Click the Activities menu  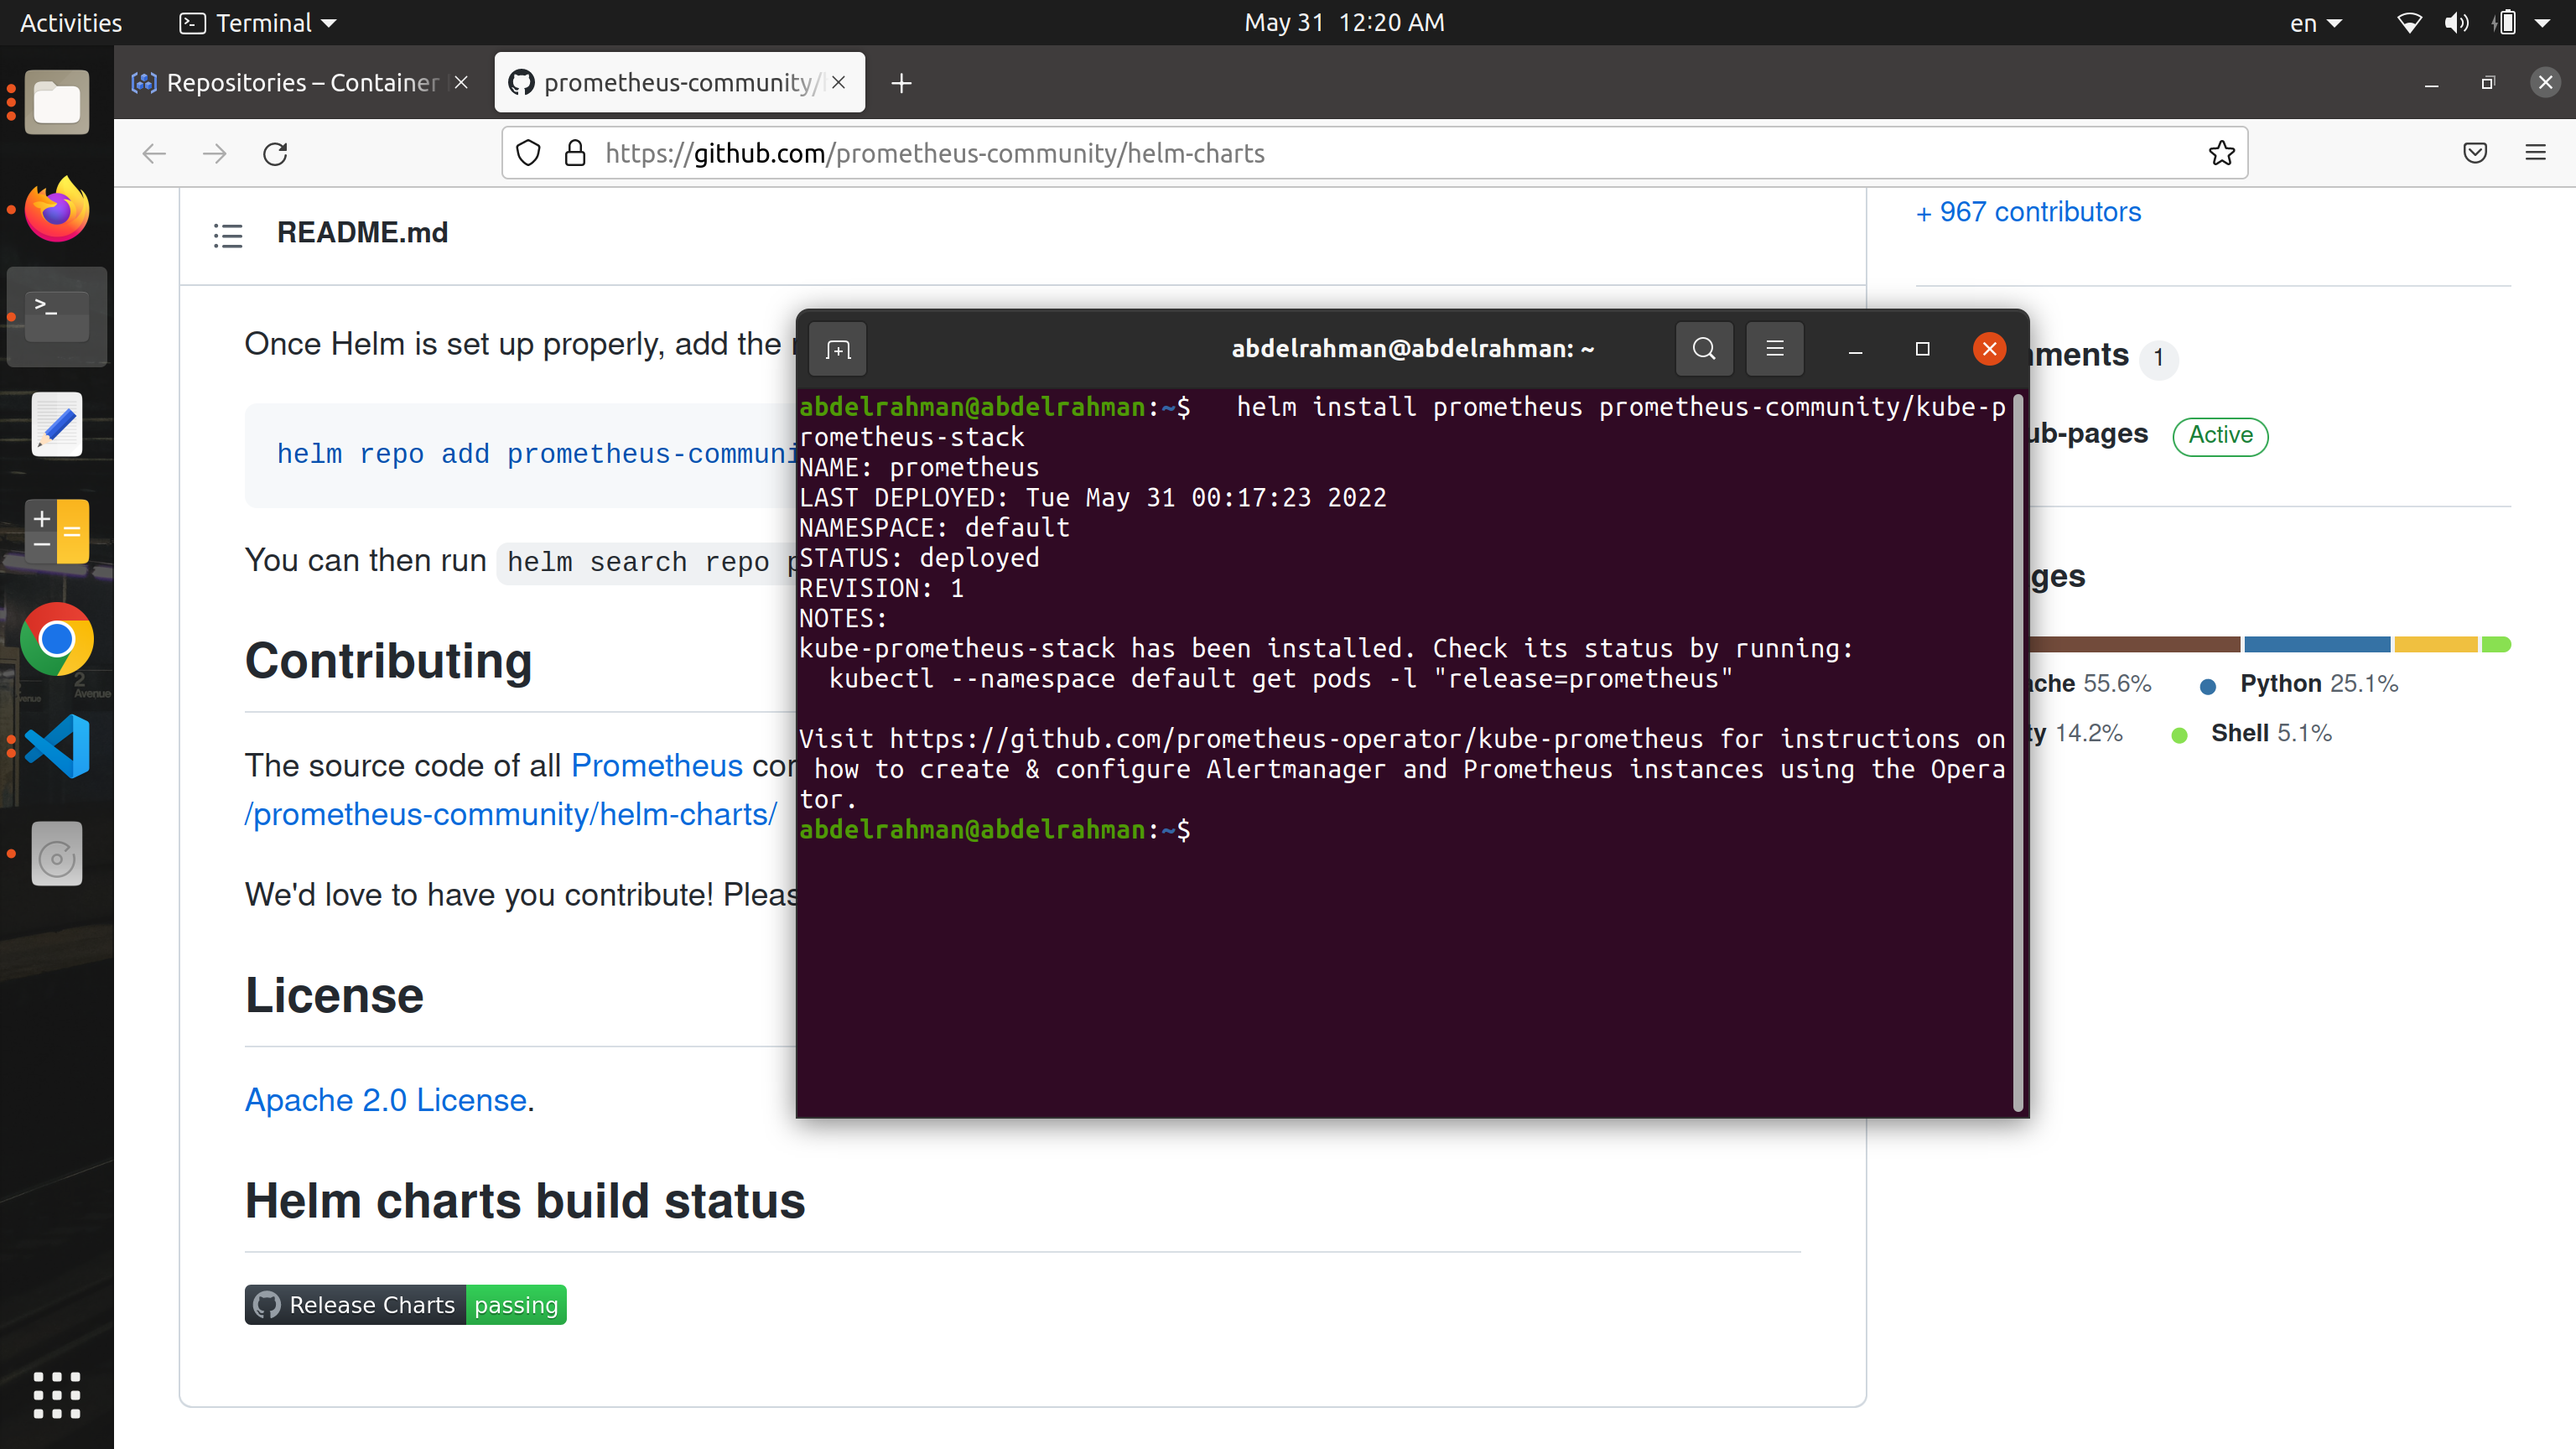point(70,22)
